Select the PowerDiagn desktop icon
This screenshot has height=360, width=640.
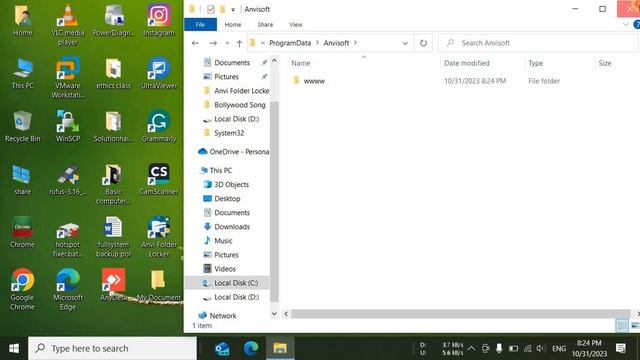click(113, 20)
